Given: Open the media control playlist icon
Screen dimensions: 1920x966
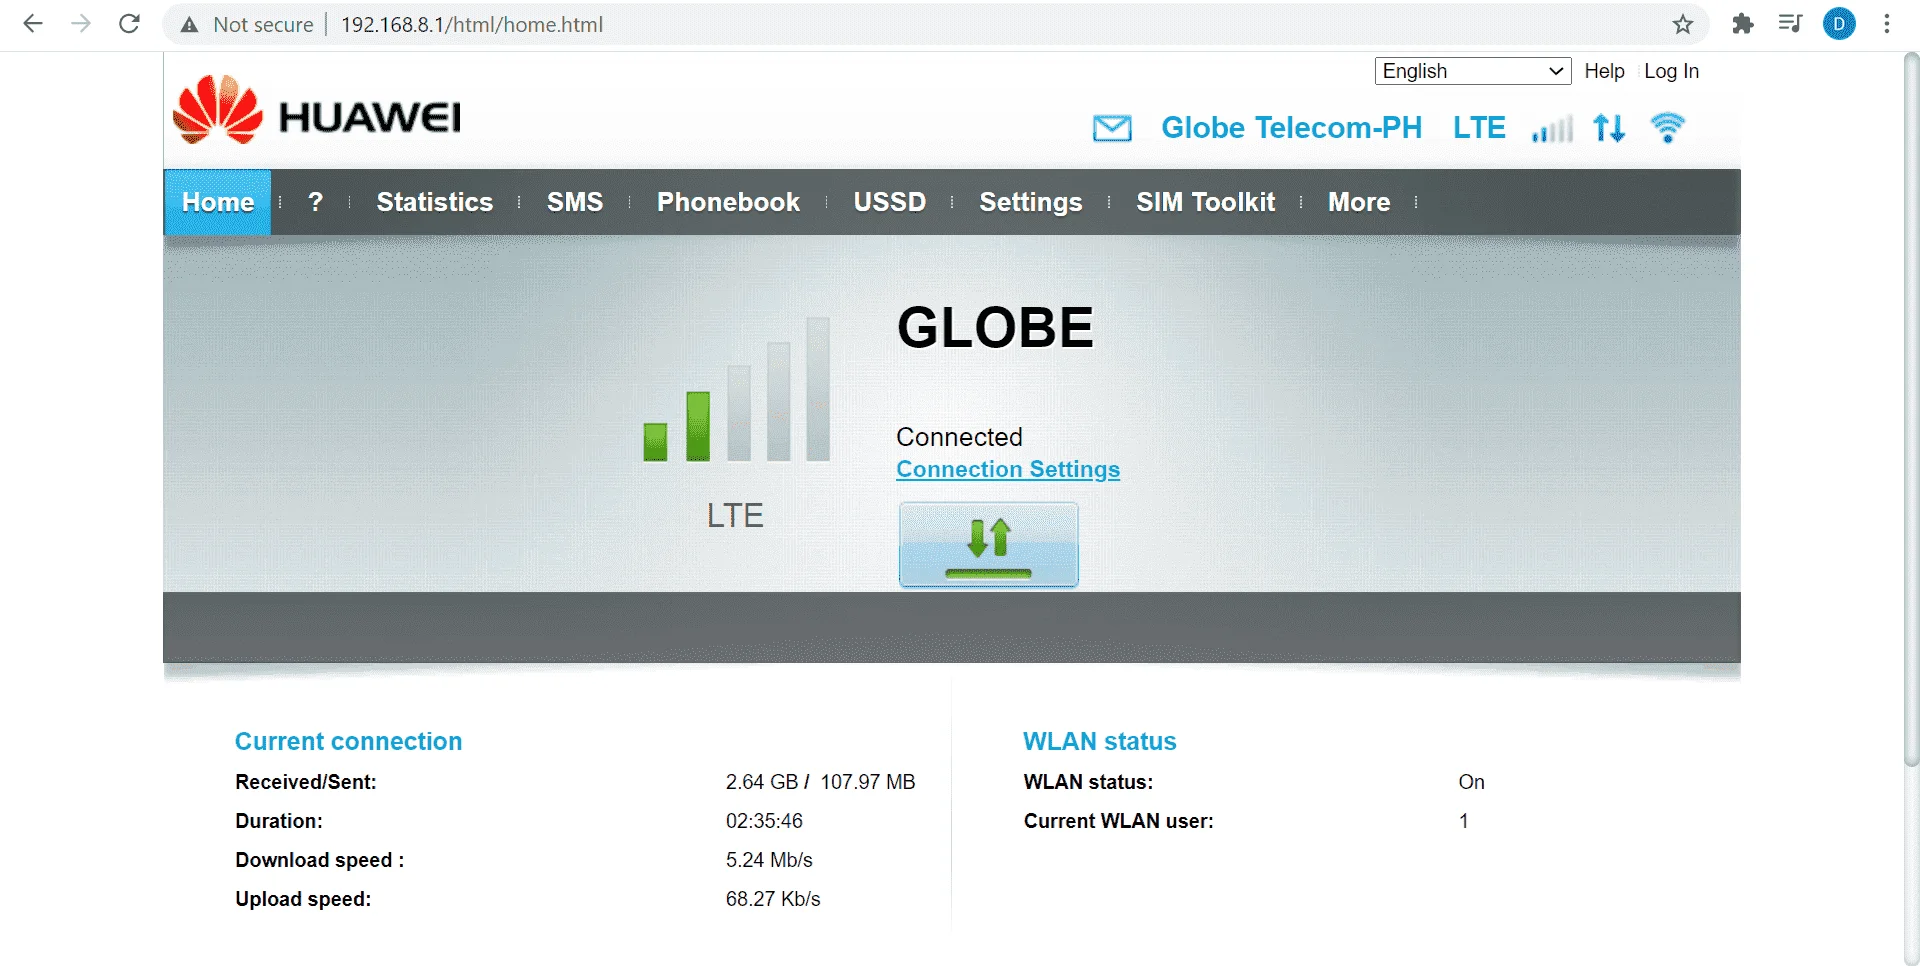Looking at the screenshot, I should (x=1790, y=24).
